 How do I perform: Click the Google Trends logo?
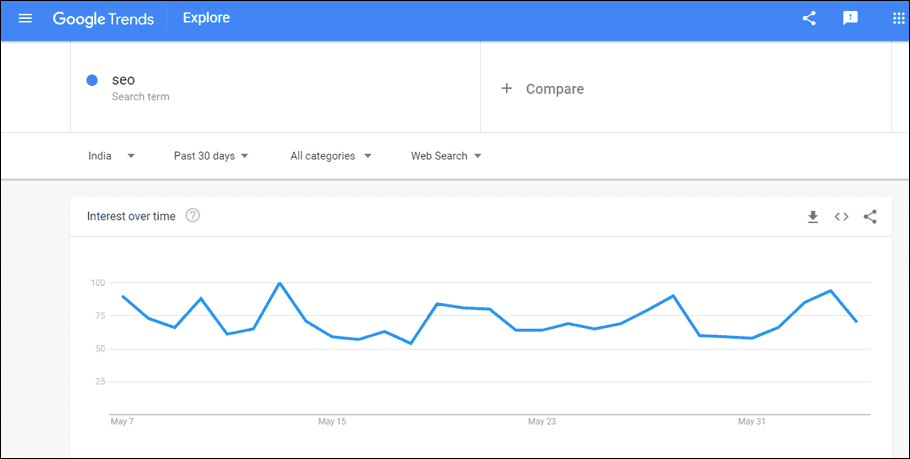click(103, 19)
